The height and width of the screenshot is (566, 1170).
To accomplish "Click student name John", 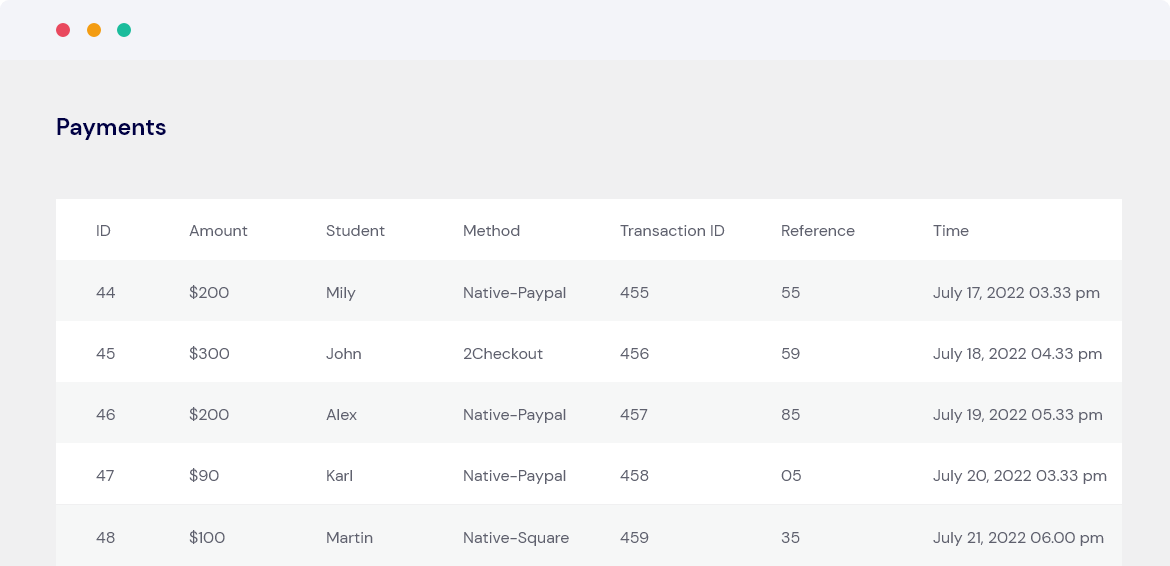I will [343, 354].
